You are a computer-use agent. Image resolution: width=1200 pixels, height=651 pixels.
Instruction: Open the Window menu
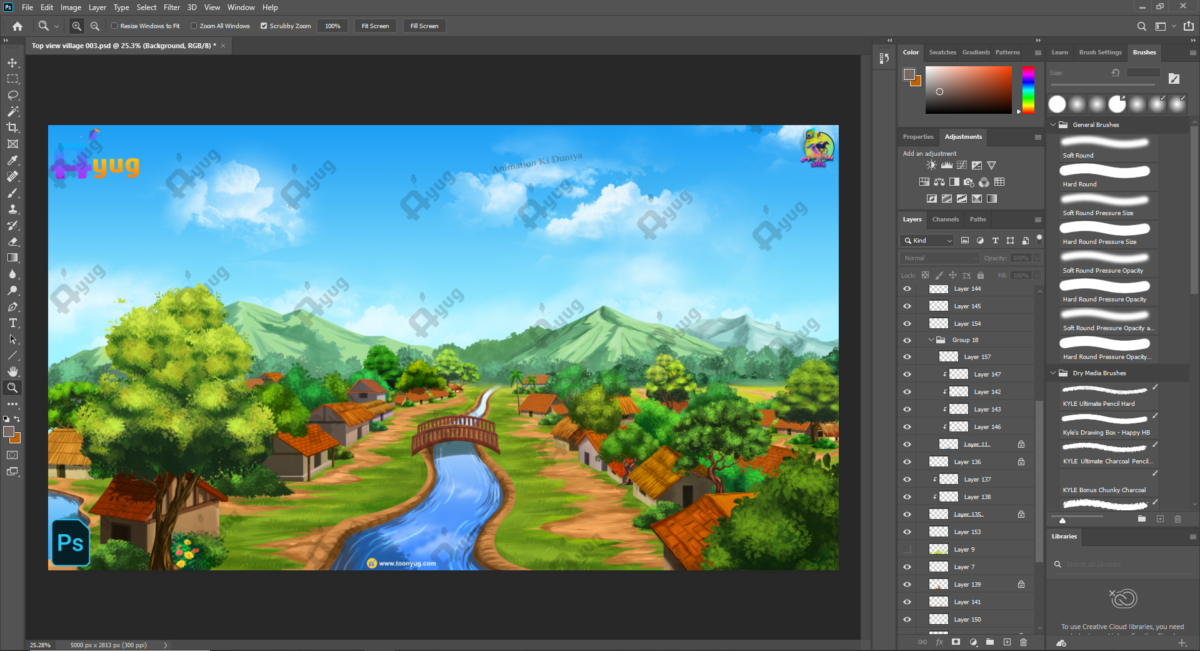(241, 7)
